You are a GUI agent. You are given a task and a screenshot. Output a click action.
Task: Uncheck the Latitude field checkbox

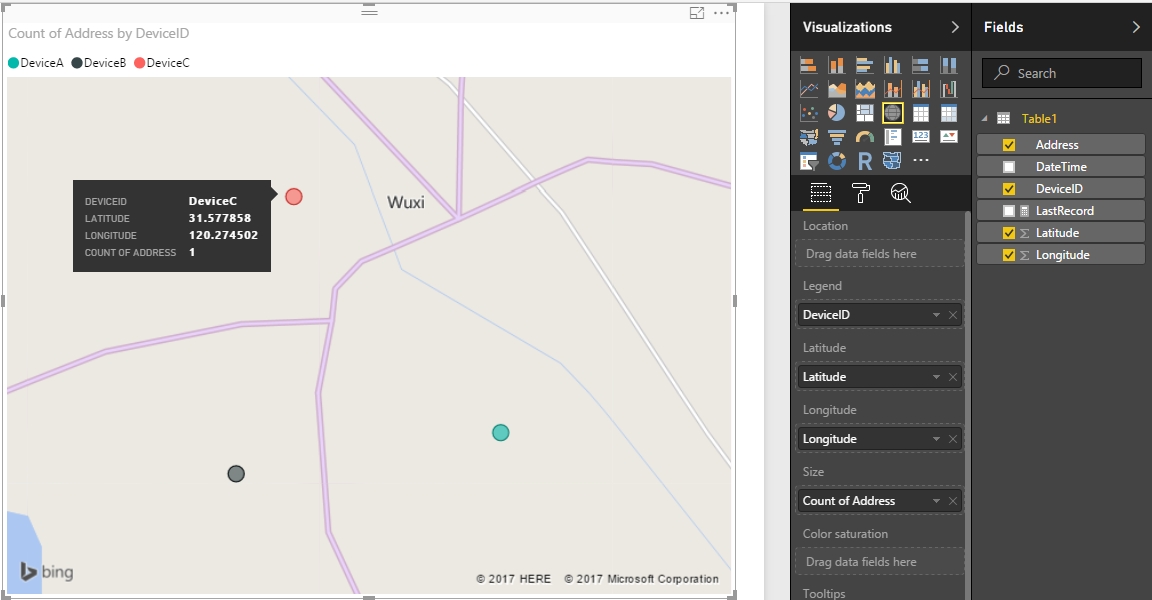[x=1009, y=233]
